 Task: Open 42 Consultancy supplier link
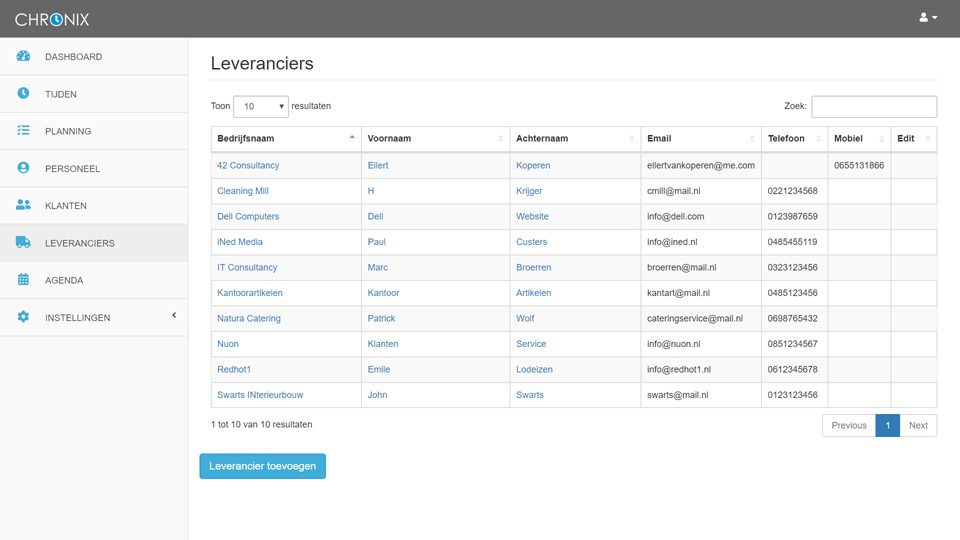pos(248,165)
